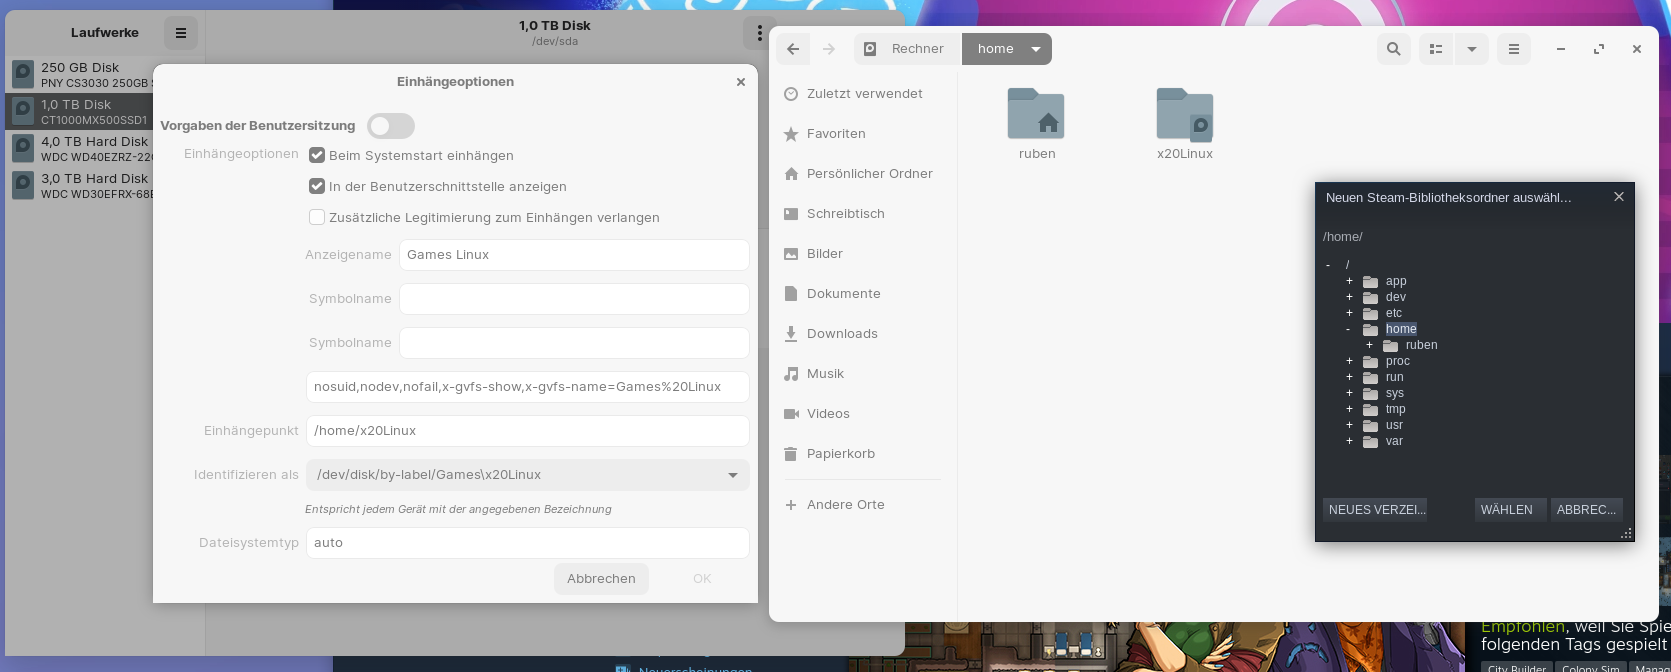Check Zusätzliche Legitimierung zum Einhängen verlangen
This screenshot has width=1671, height=672.
[317, 217]
